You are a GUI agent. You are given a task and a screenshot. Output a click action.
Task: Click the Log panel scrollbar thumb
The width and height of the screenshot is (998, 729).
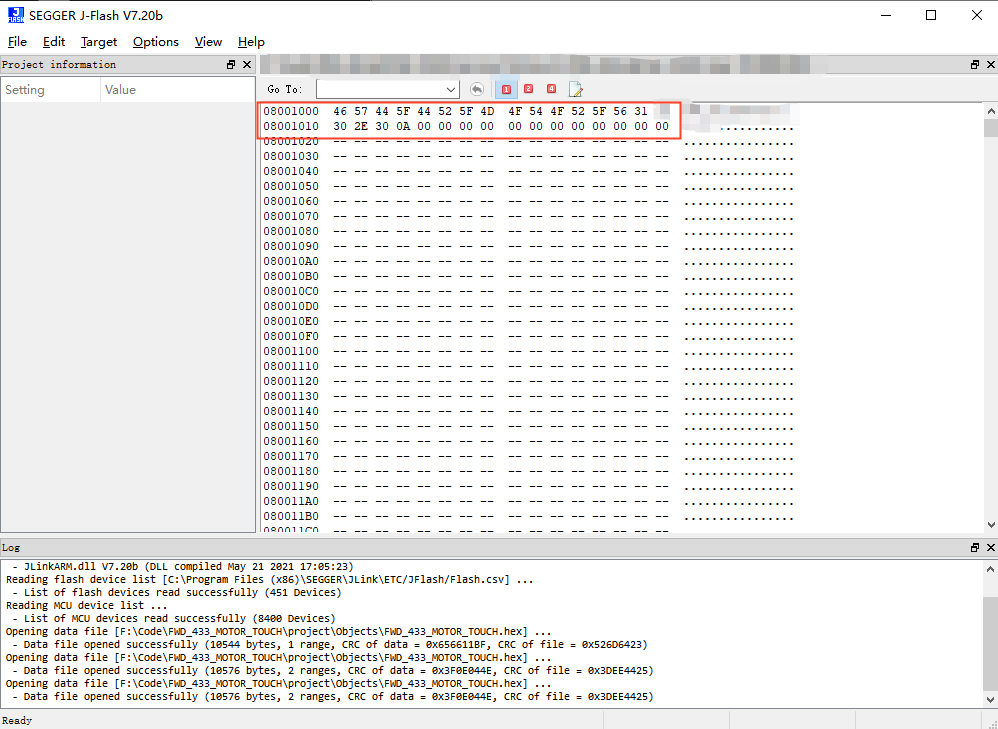[990, 645]
